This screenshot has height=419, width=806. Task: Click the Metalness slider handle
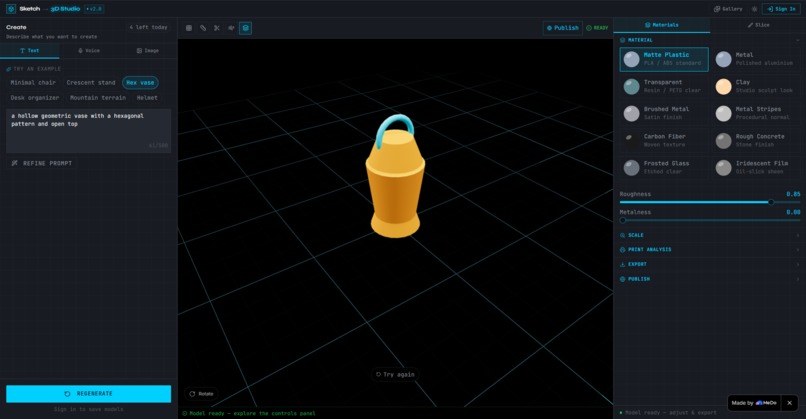click(622, 220)
